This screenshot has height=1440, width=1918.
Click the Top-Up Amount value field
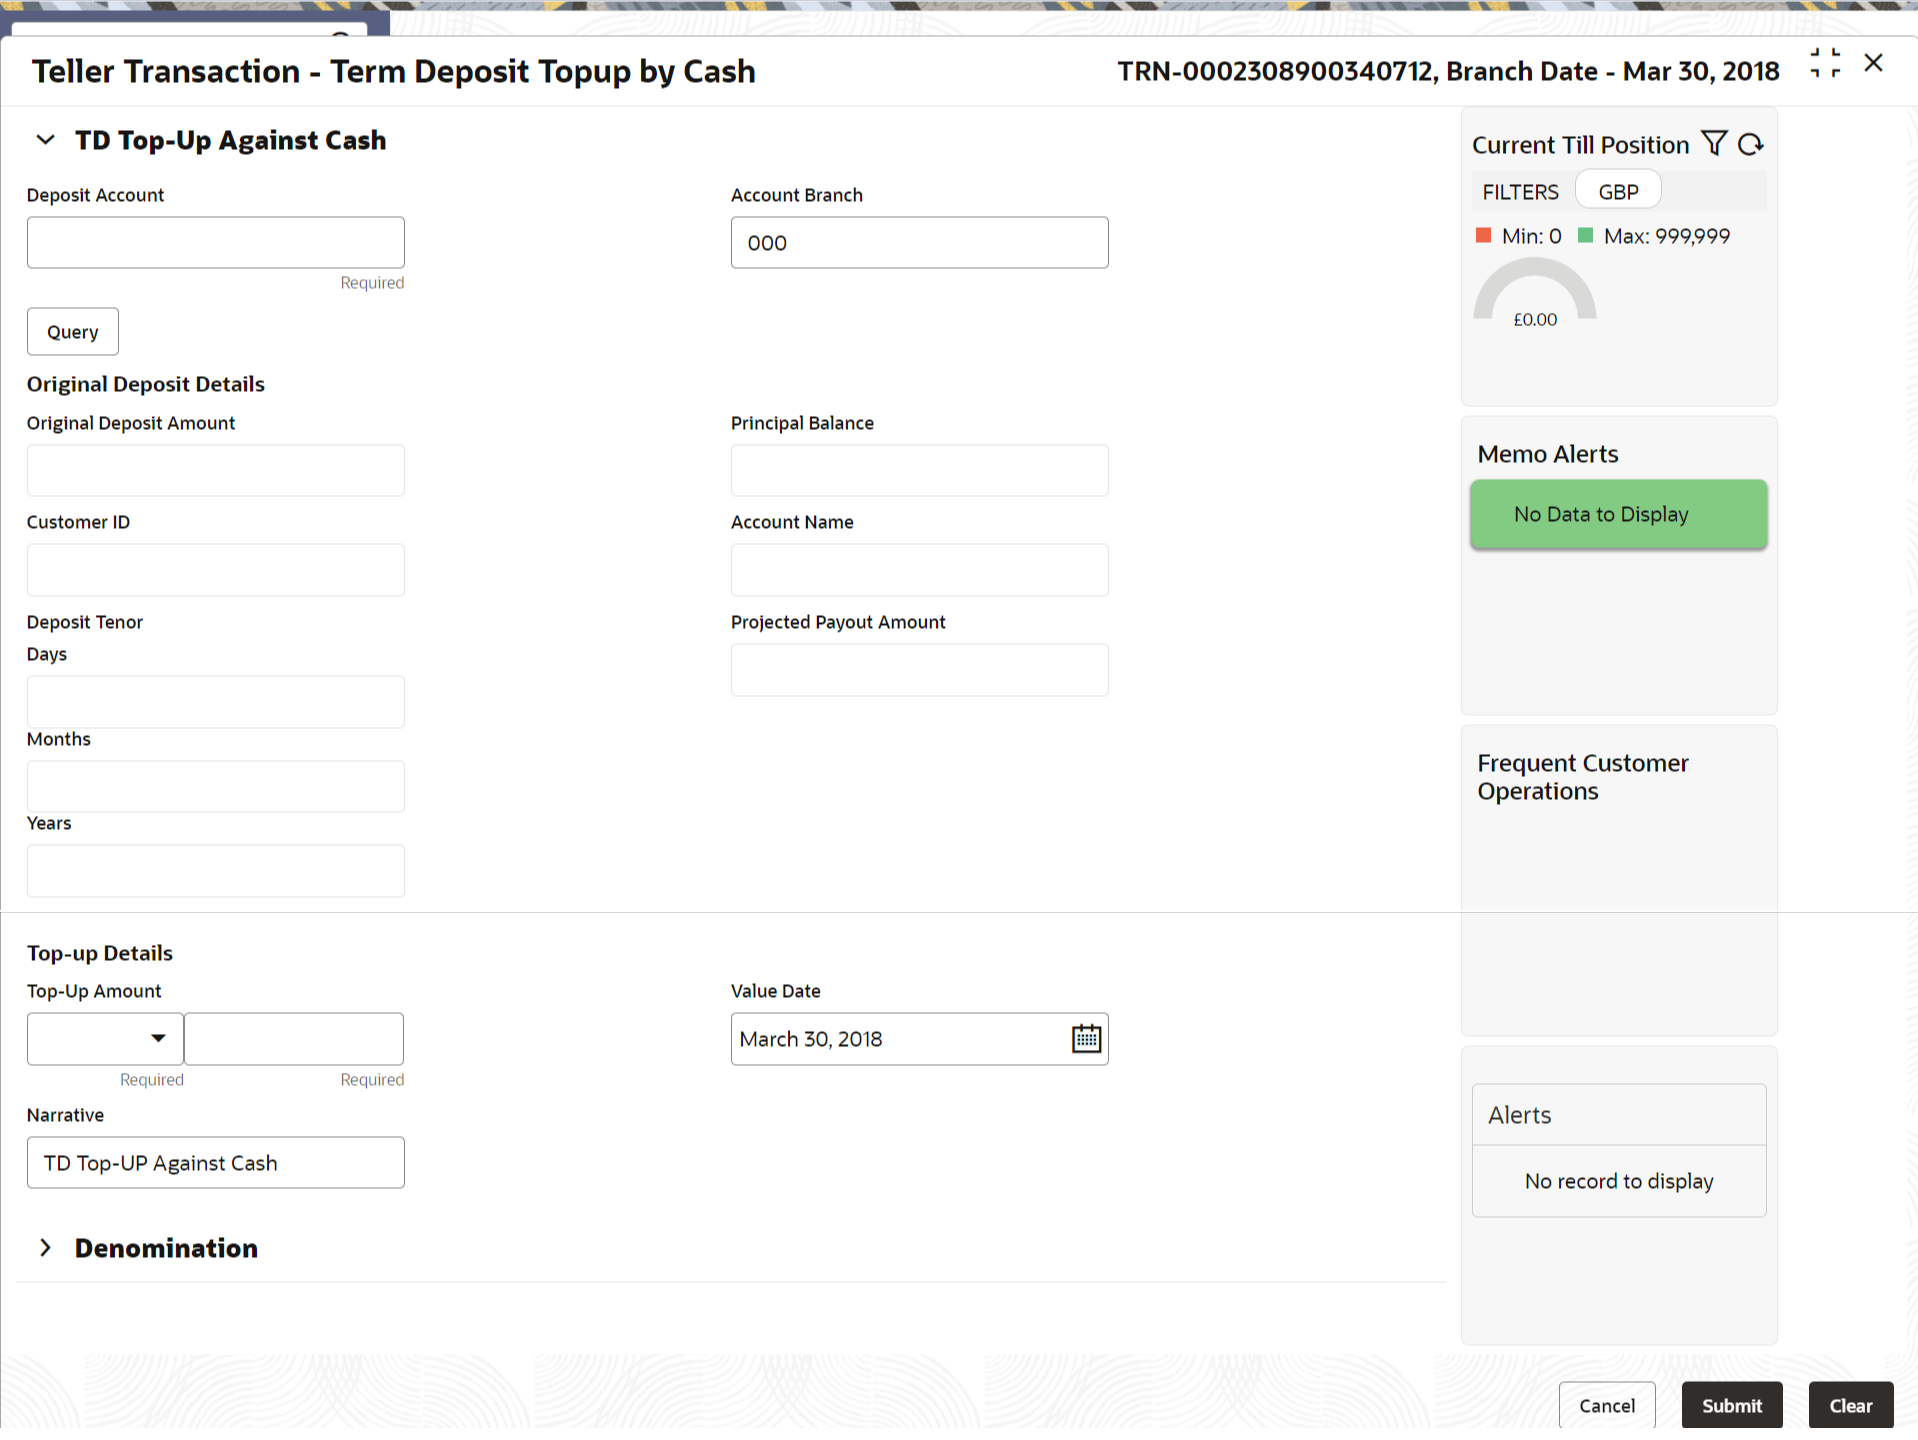point(294,1039)
